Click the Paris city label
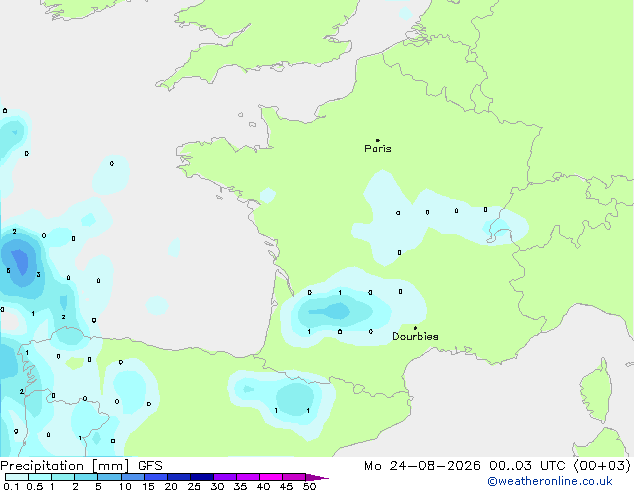The width and height of the screenshot is (634, 490). pyautogui.click(x=378, y=149)
